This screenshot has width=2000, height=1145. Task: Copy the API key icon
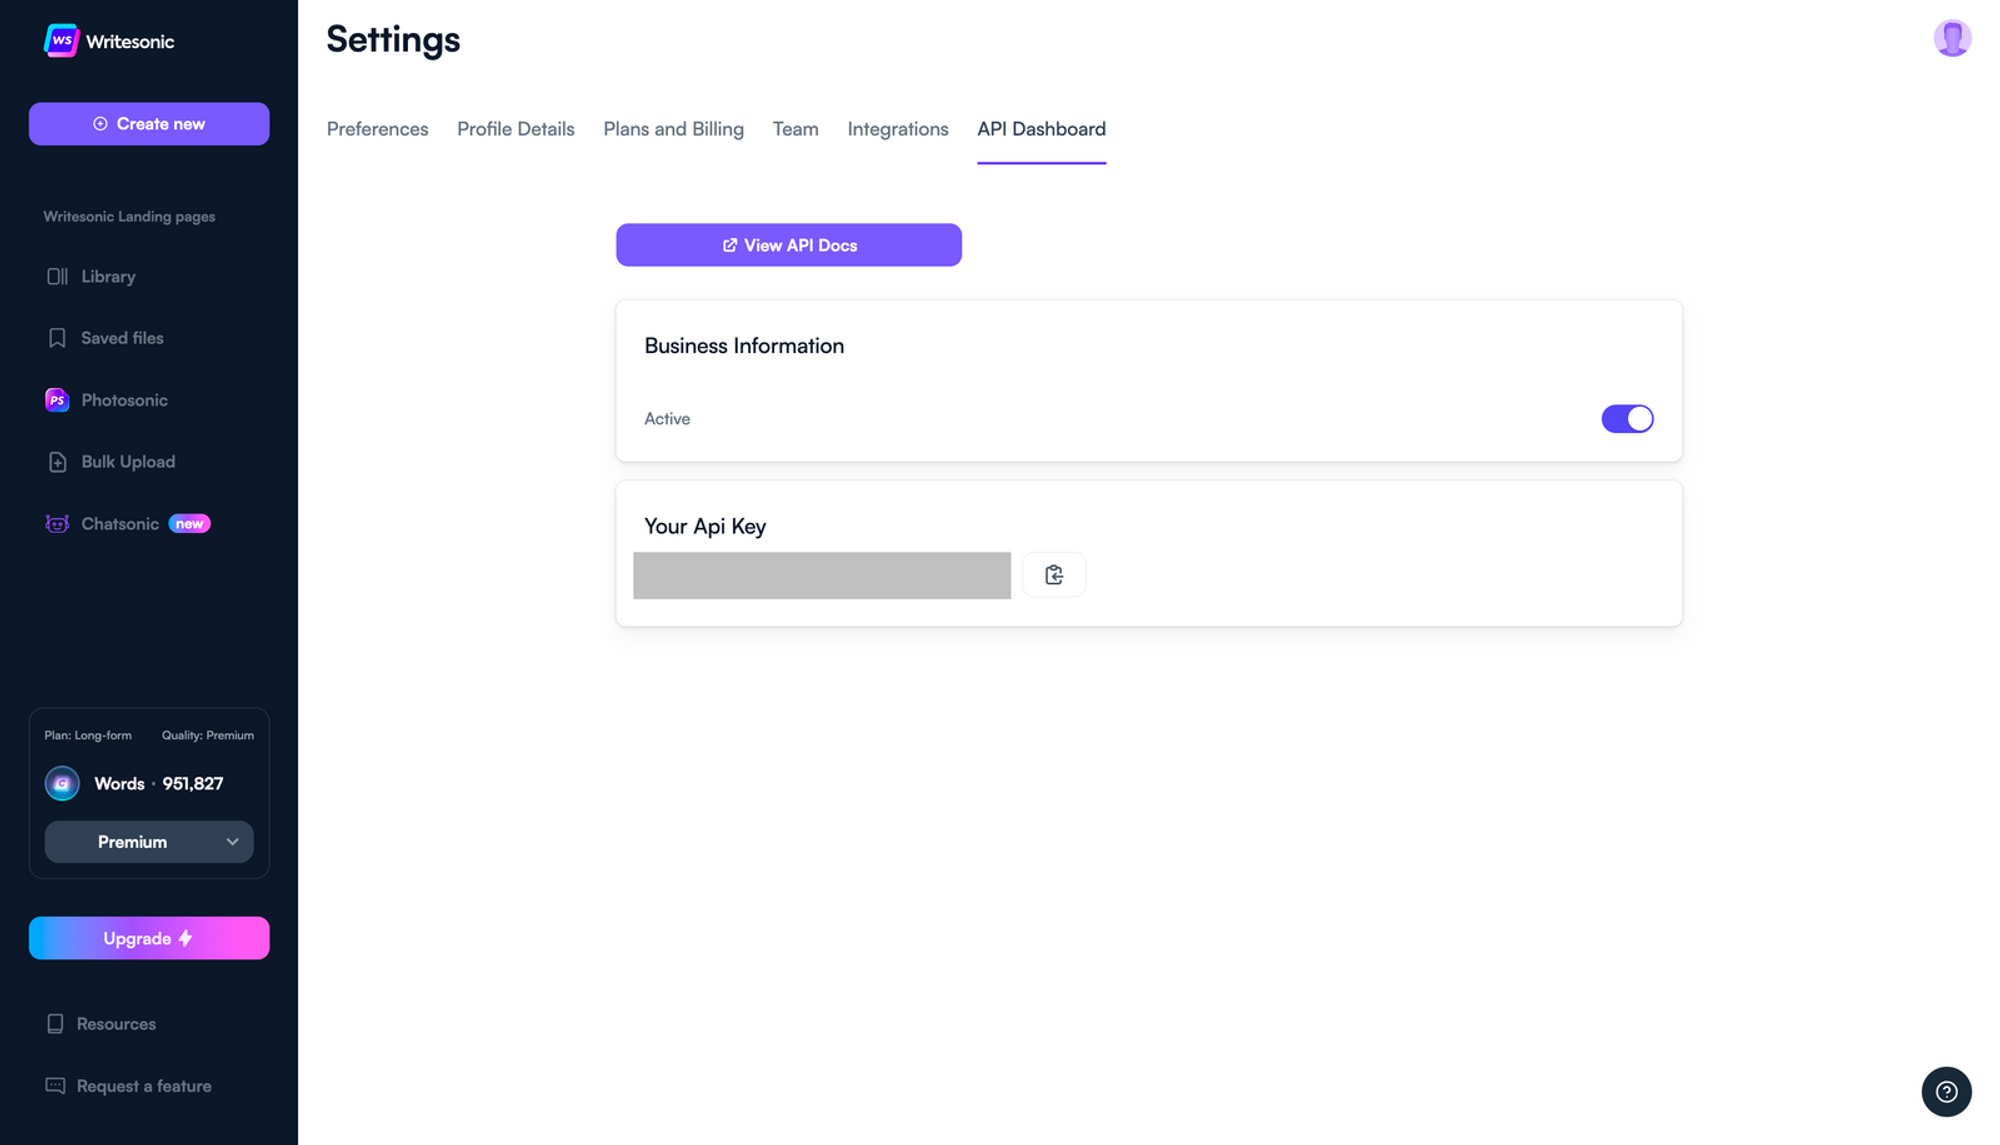[1054, 574]
